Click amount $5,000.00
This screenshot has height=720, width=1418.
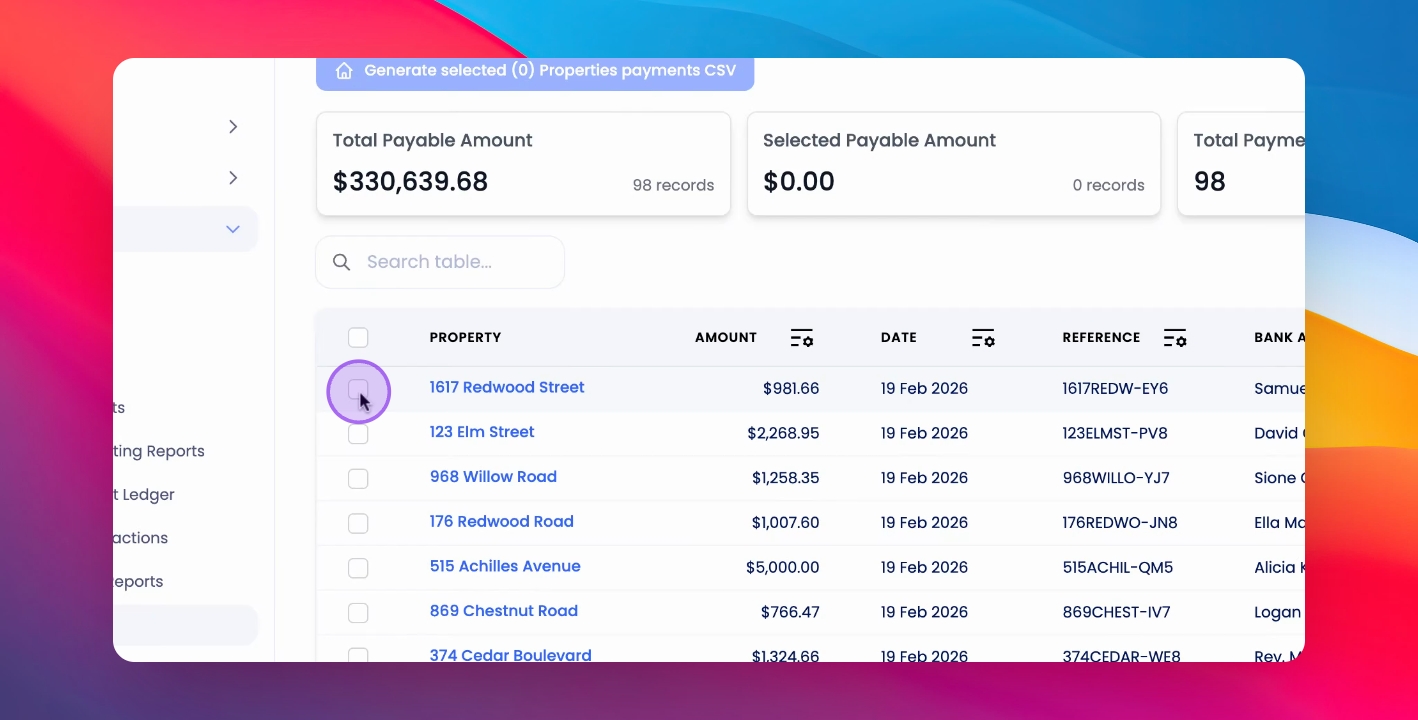[x=783, y=568]
